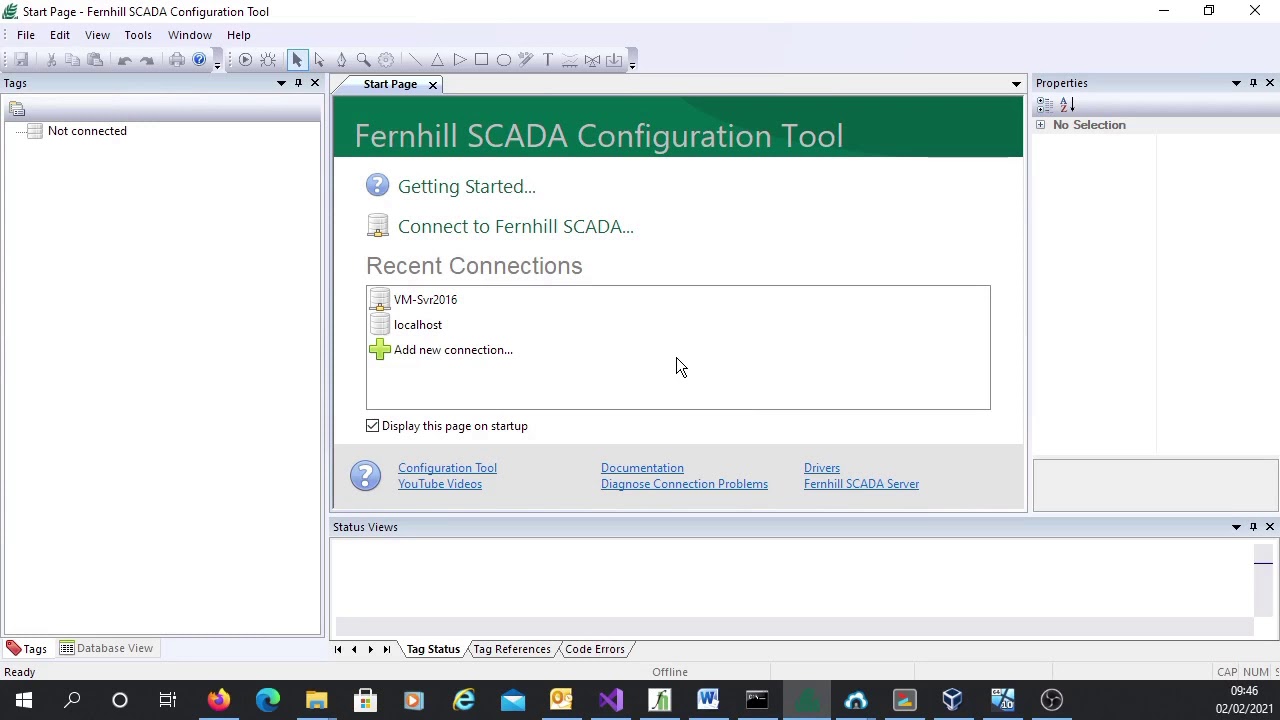
Task: Expand the No Selection property node
Action: click(1041, 125)
